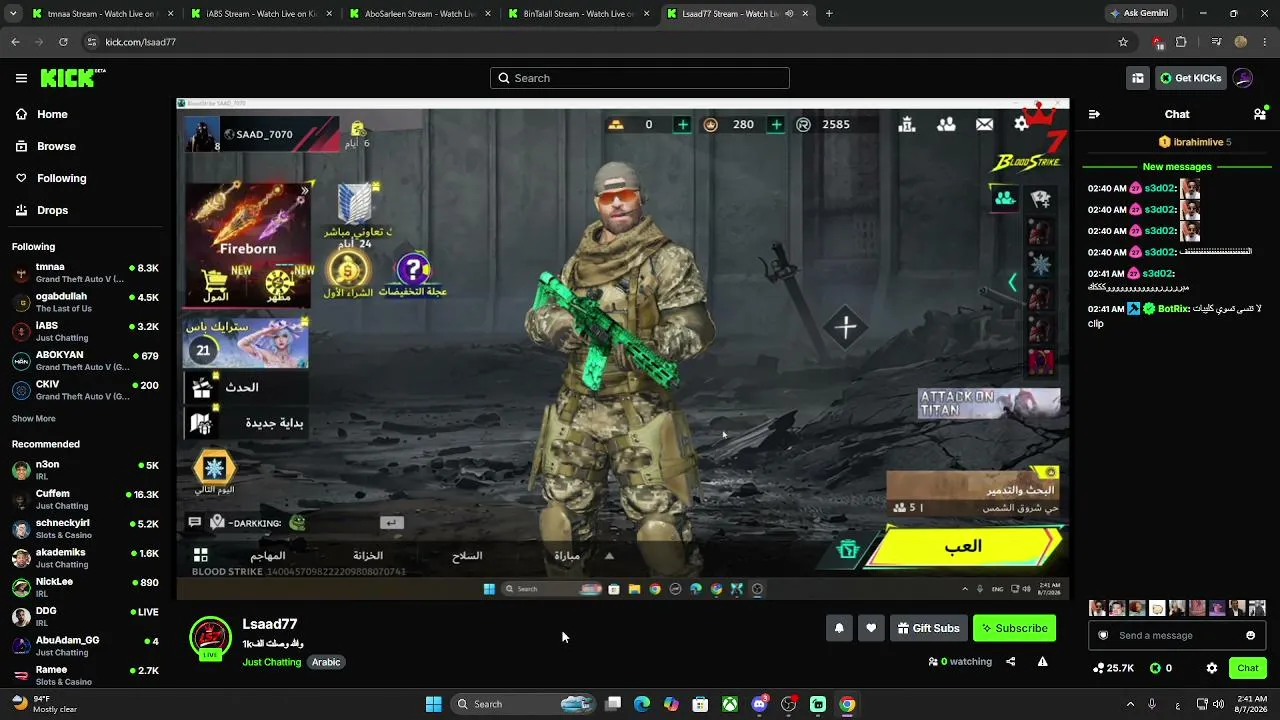This screenshot has width=1280, height=720.
Task: Open the user profile avatar menu
Action: coord(1243,78)
